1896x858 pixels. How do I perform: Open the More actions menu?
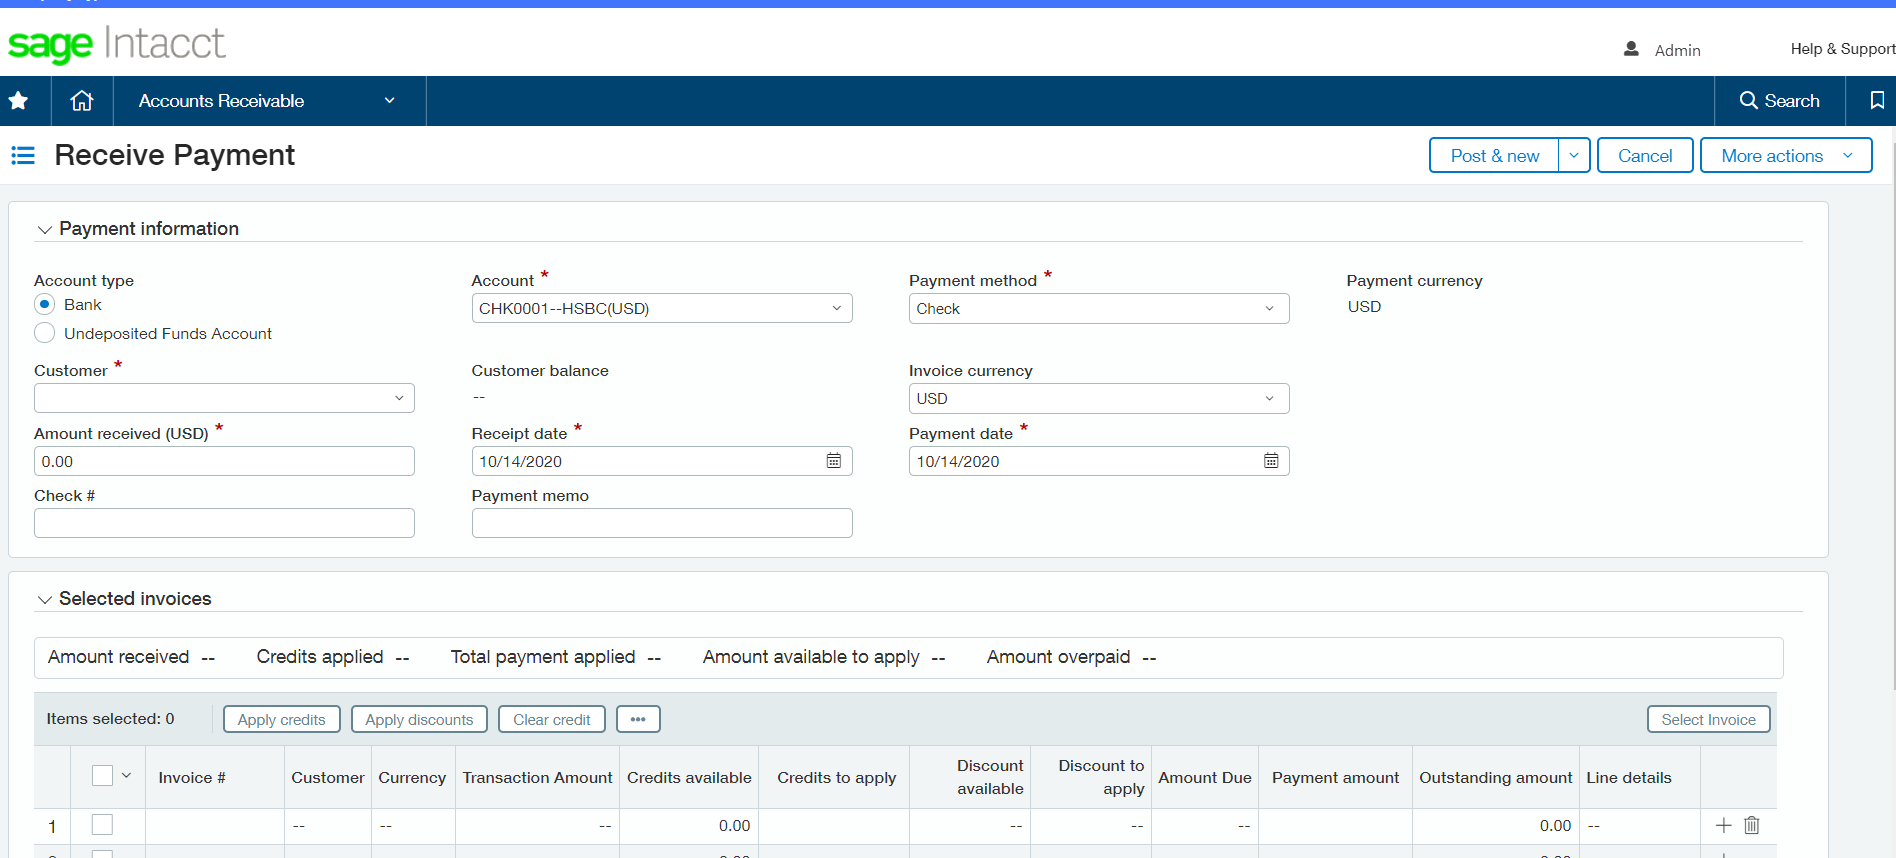[x=1785, y=156]
